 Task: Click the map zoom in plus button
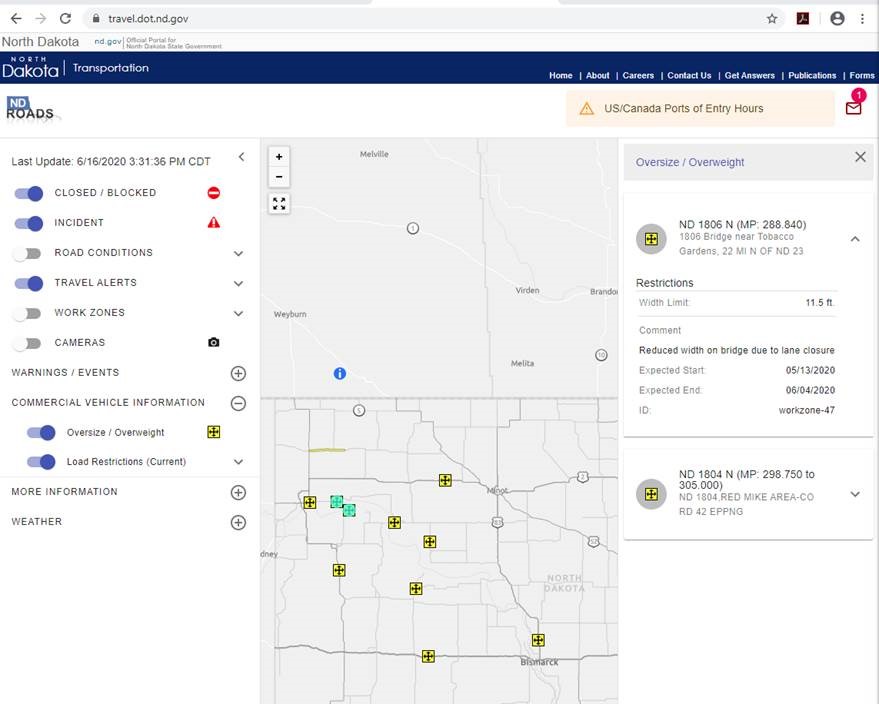coord(279,157)
